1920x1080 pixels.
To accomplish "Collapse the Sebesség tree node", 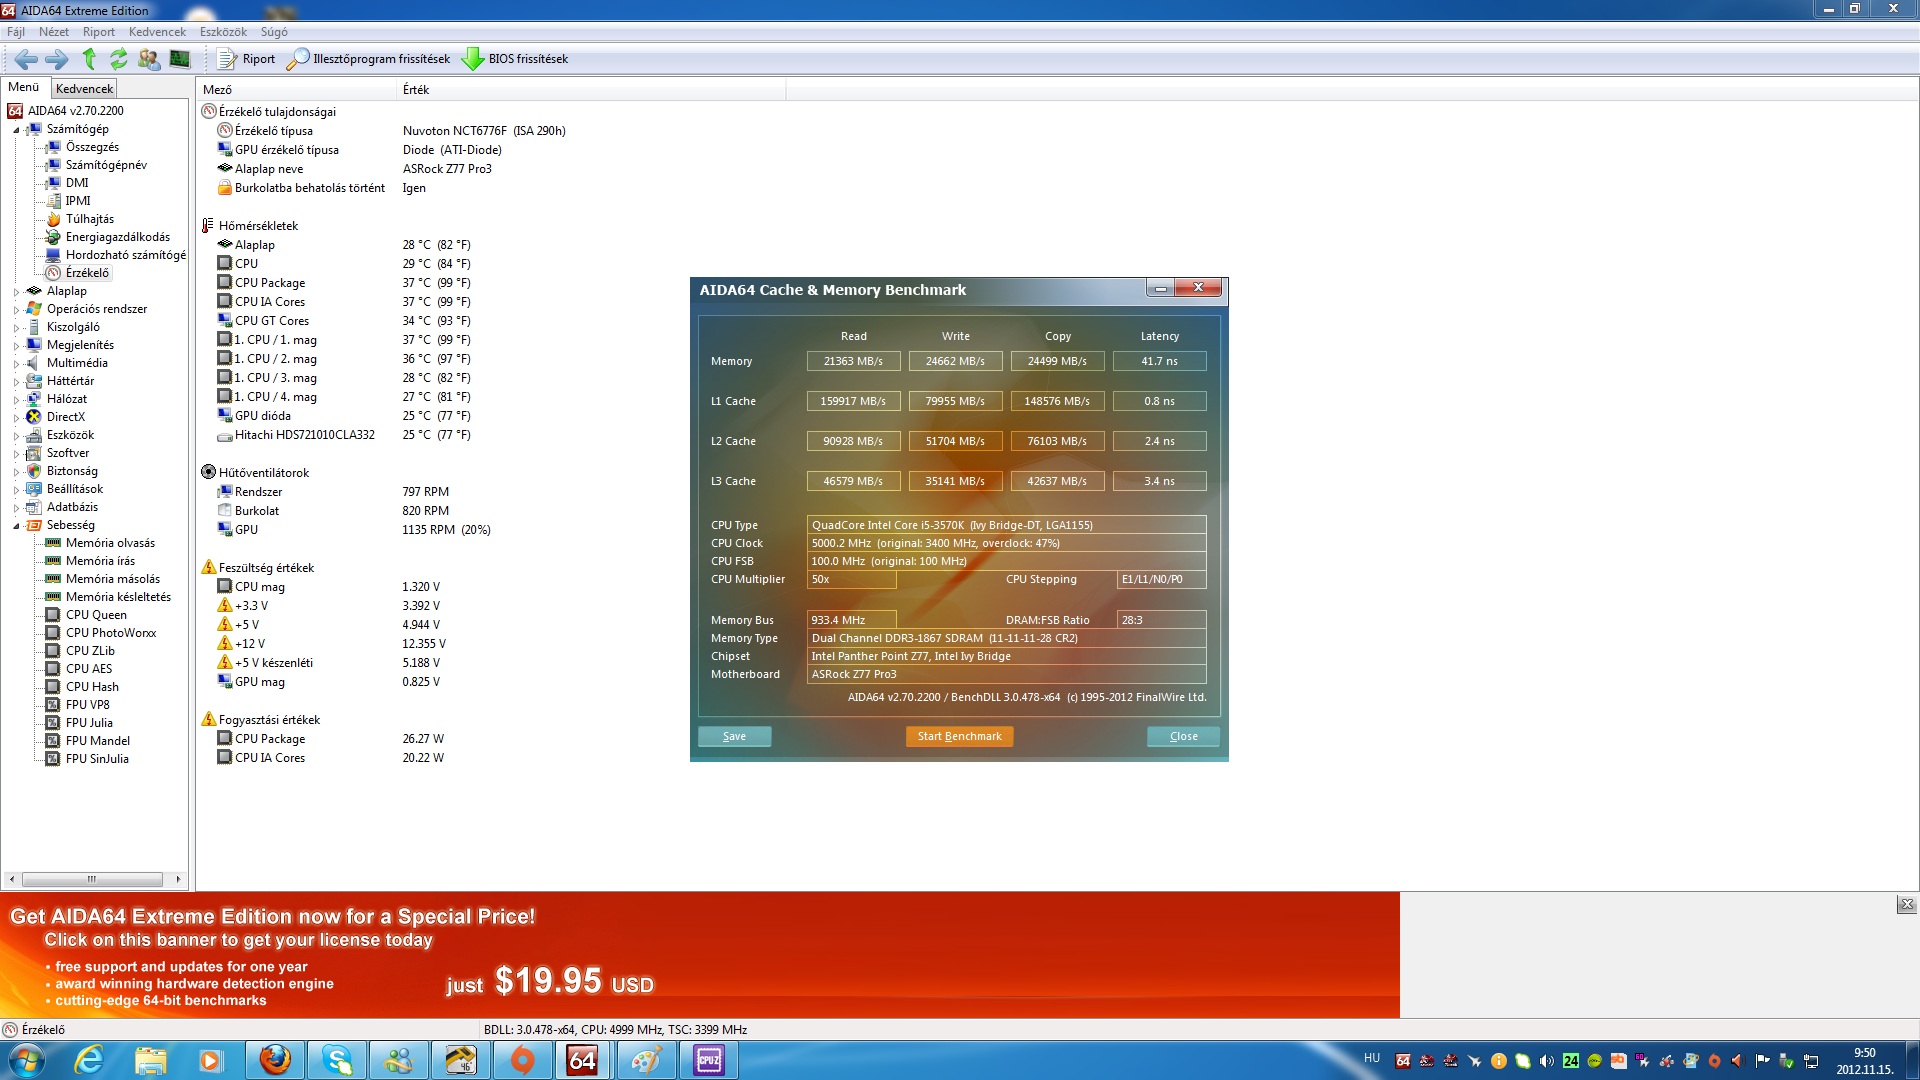I will pyautogui.click(x=16, y=525).
